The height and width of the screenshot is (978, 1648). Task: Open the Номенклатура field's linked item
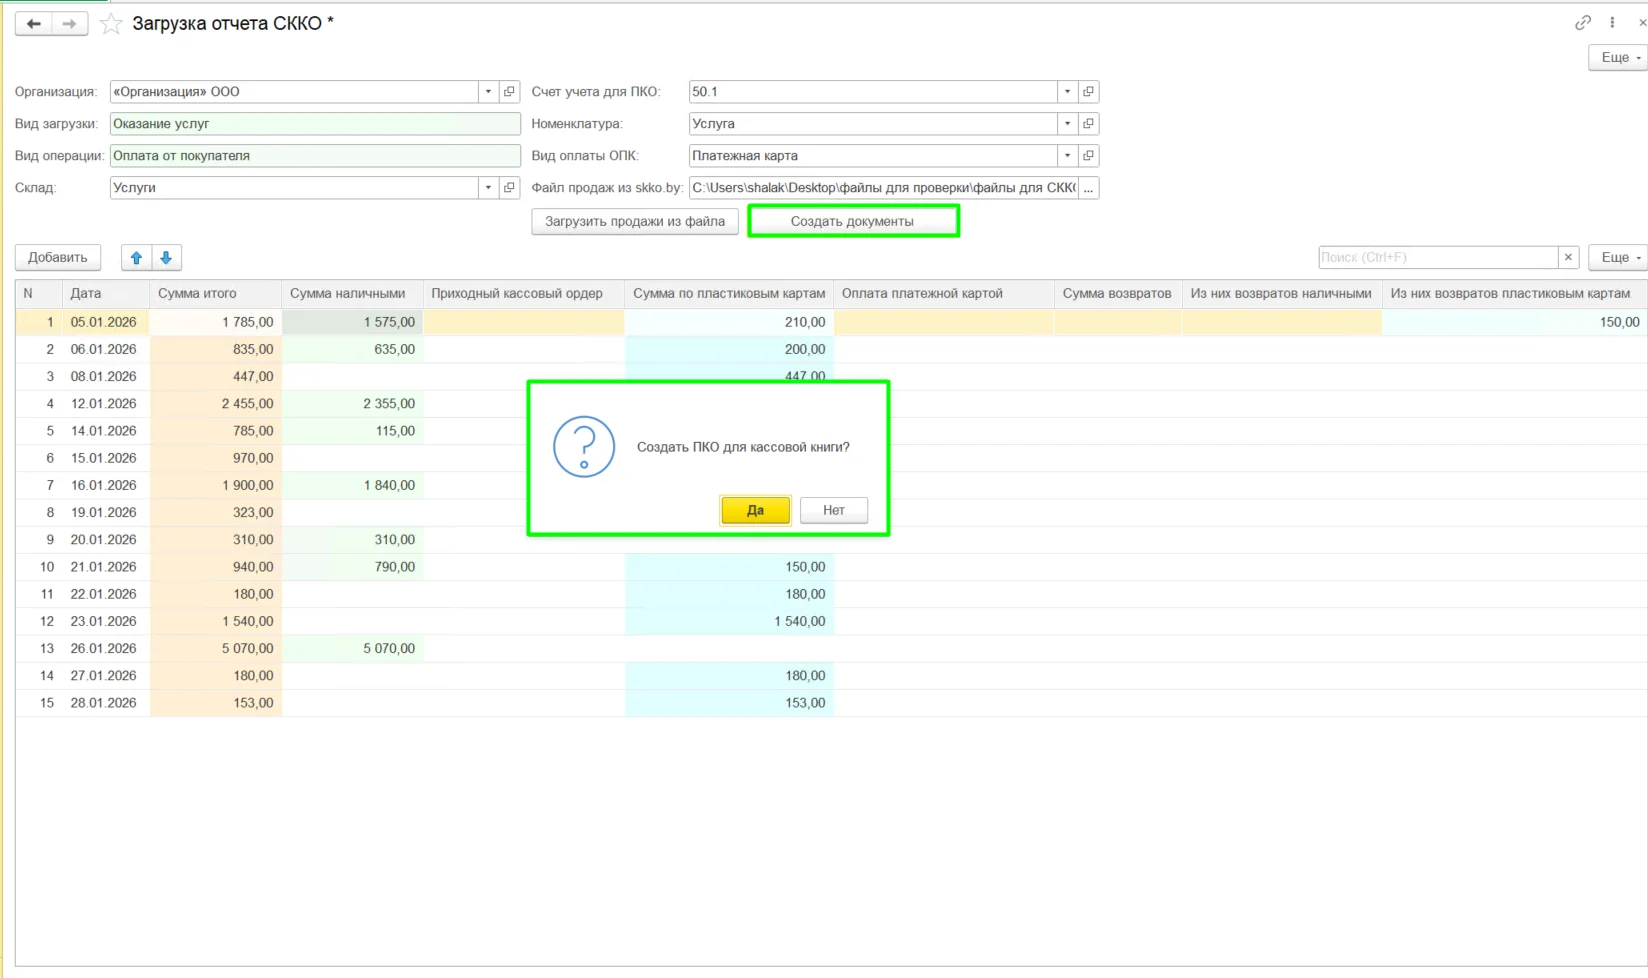pos(1088,124)
